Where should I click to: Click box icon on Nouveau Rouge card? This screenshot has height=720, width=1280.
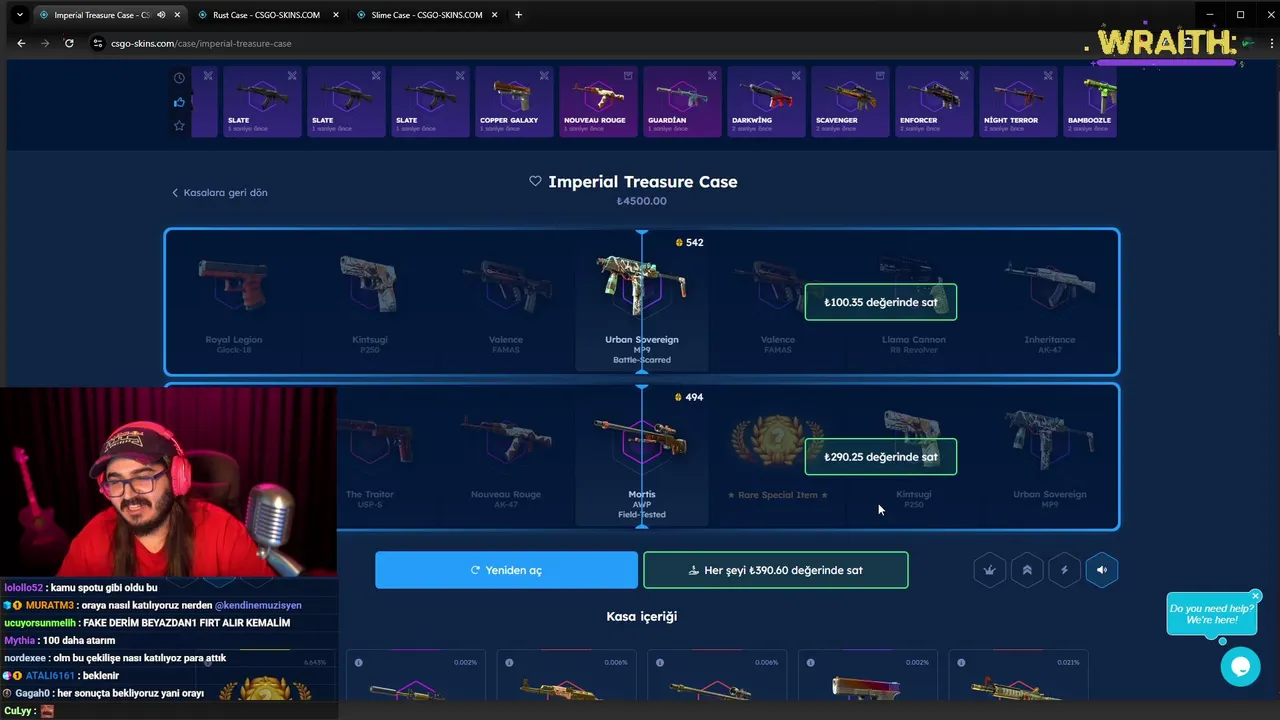[628, 75]
